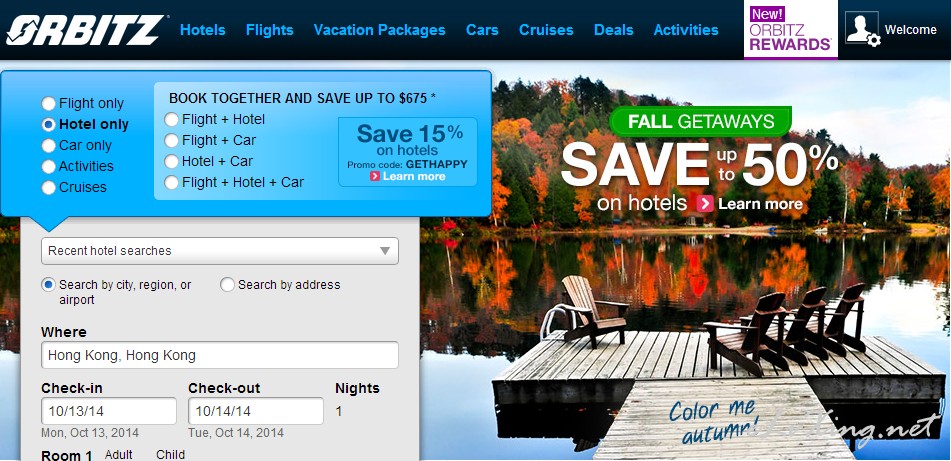Screen dimensions: 951x461
Task: Click the Orbitz logo
Action: (85, 30)
